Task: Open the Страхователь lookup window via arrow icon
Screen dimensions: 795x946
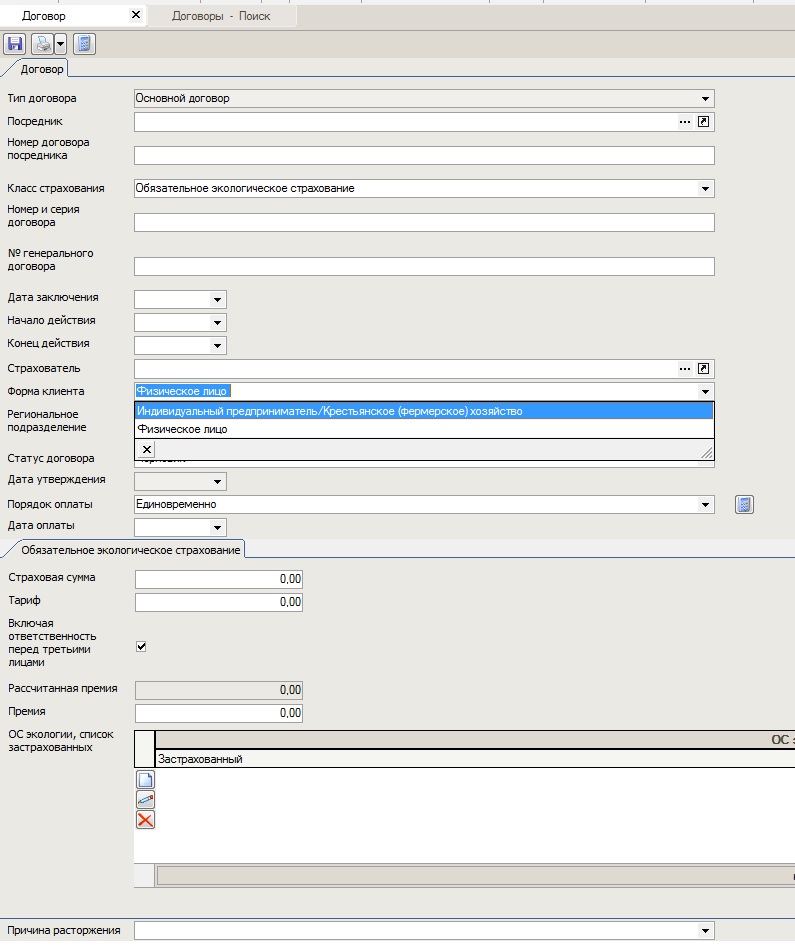Action: tap(704, 369)
